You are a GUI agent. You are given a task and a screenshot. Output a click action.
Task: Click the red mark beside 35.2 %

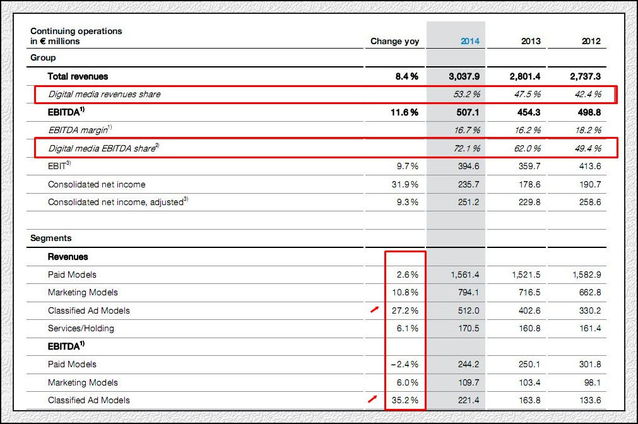pos(374,400)
